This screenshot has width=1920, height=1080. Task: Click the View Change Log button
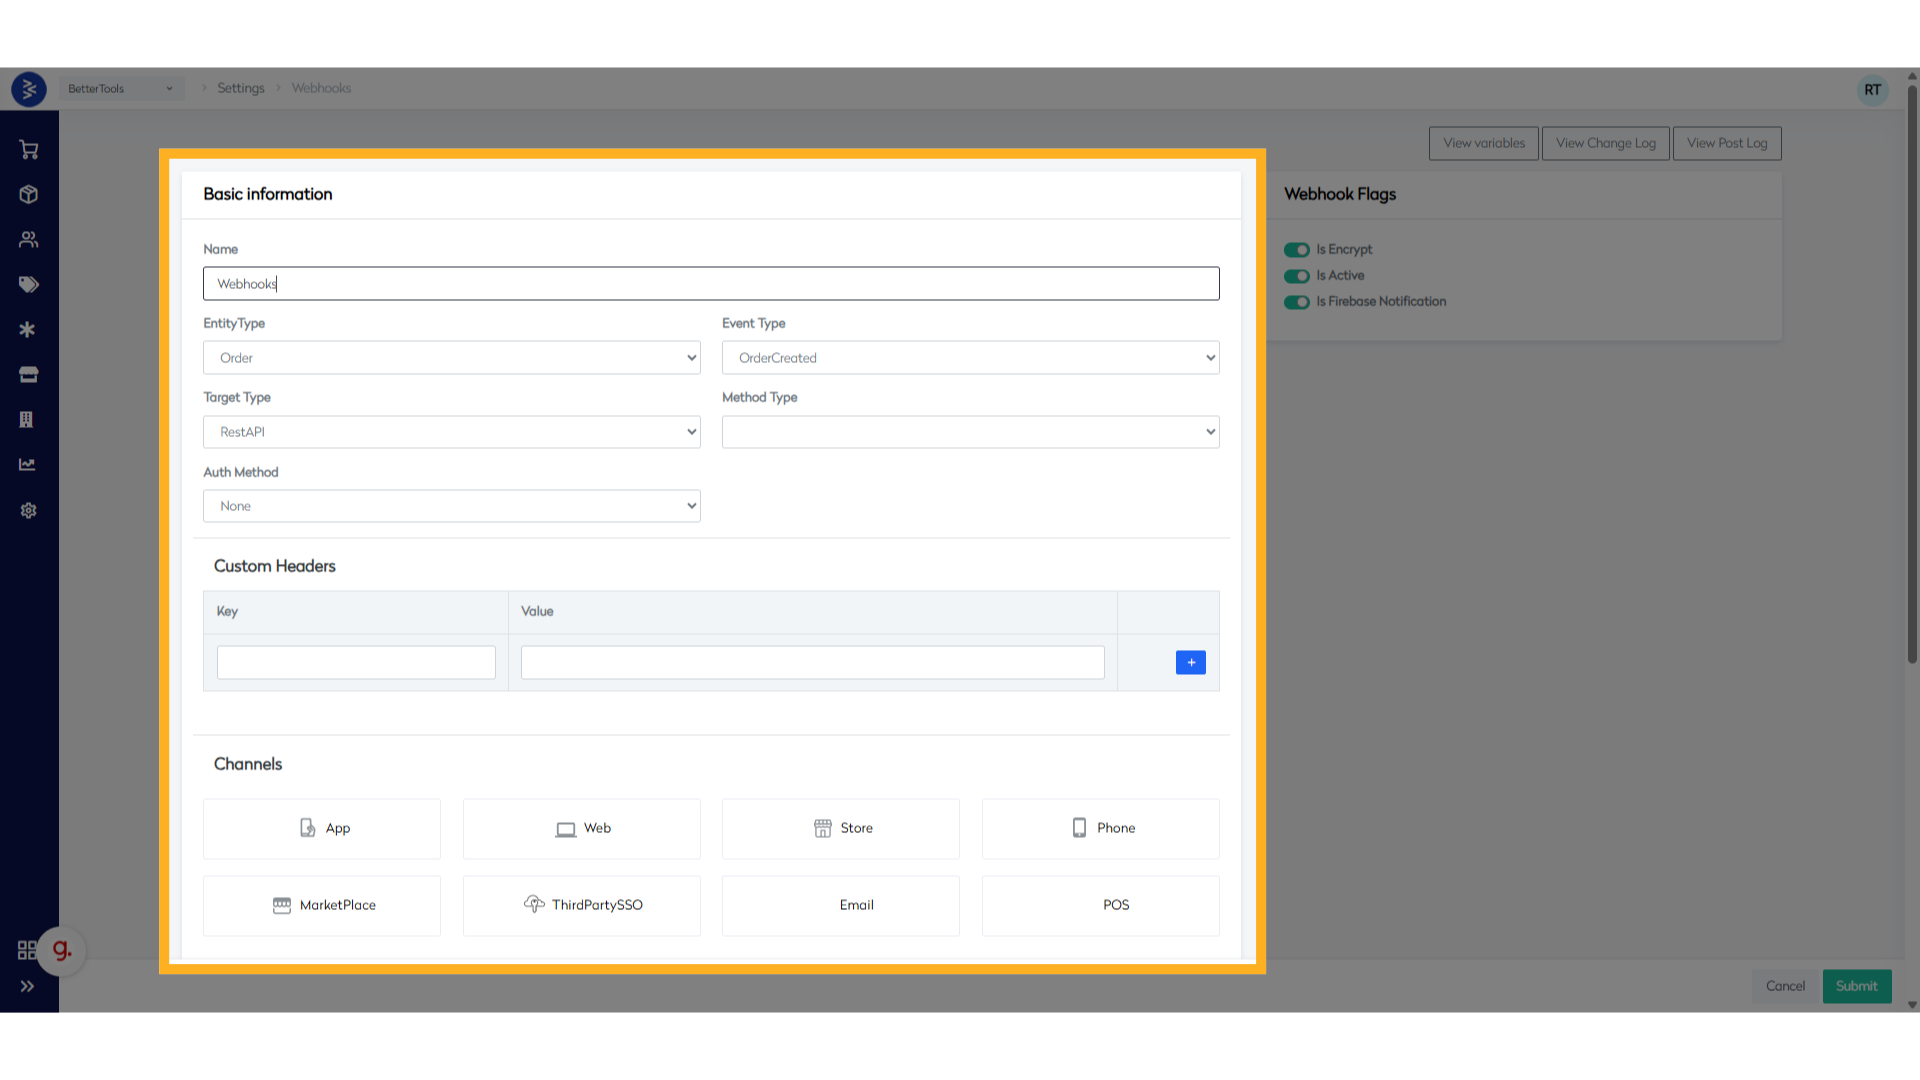pos(1605,143)
